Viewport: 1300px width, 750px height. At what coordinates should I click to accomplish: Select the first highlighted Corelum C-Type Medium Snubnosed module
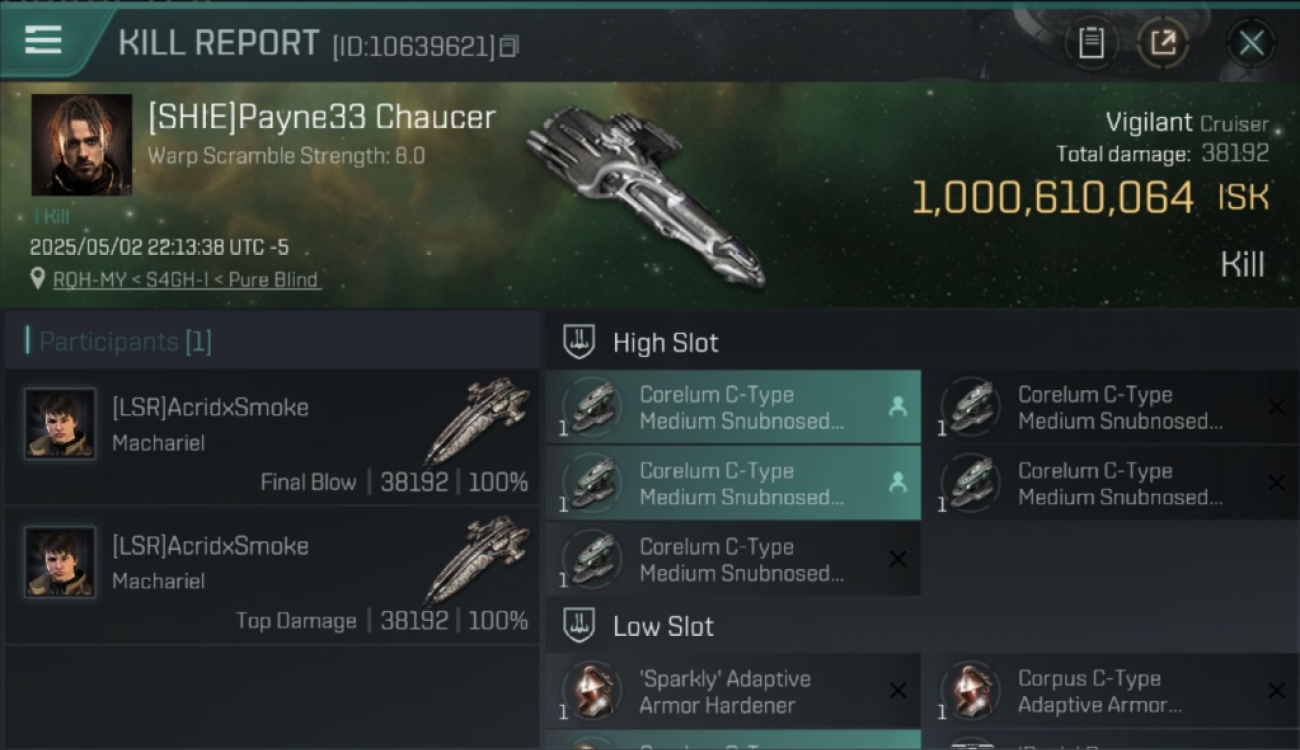pyautogui.click(x=733, y=407)
